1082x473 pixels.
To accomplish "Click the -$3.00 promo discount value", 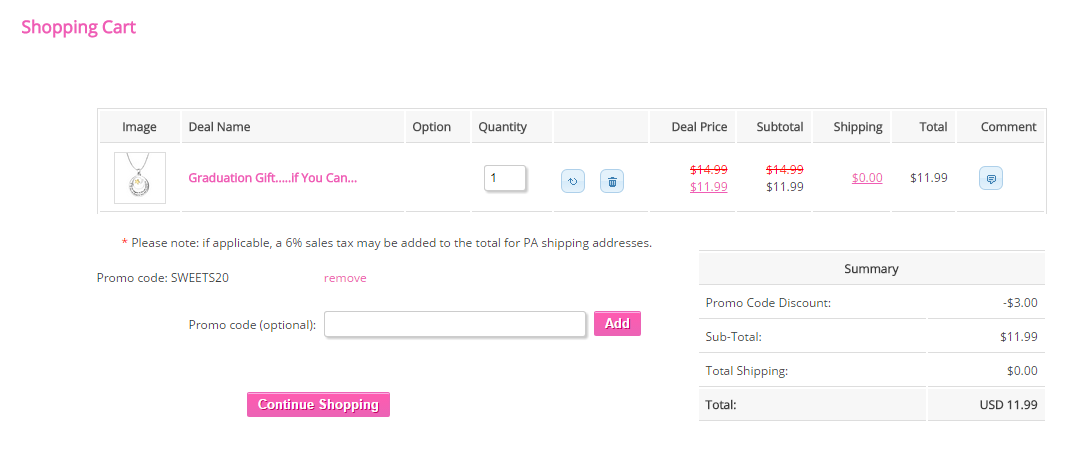I will tap(1020, 302).
